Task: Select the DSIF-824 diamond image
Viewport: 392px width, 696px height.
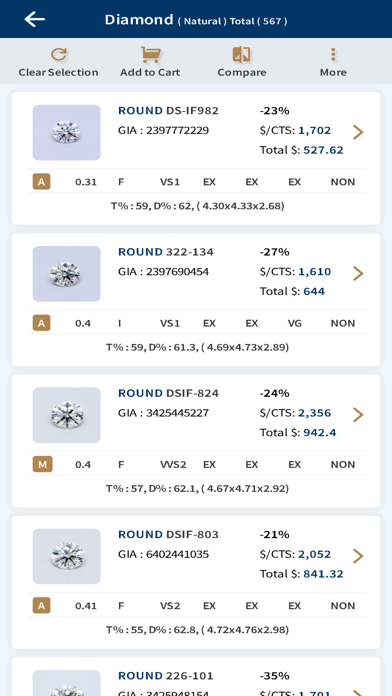Action: click(67, 415)
